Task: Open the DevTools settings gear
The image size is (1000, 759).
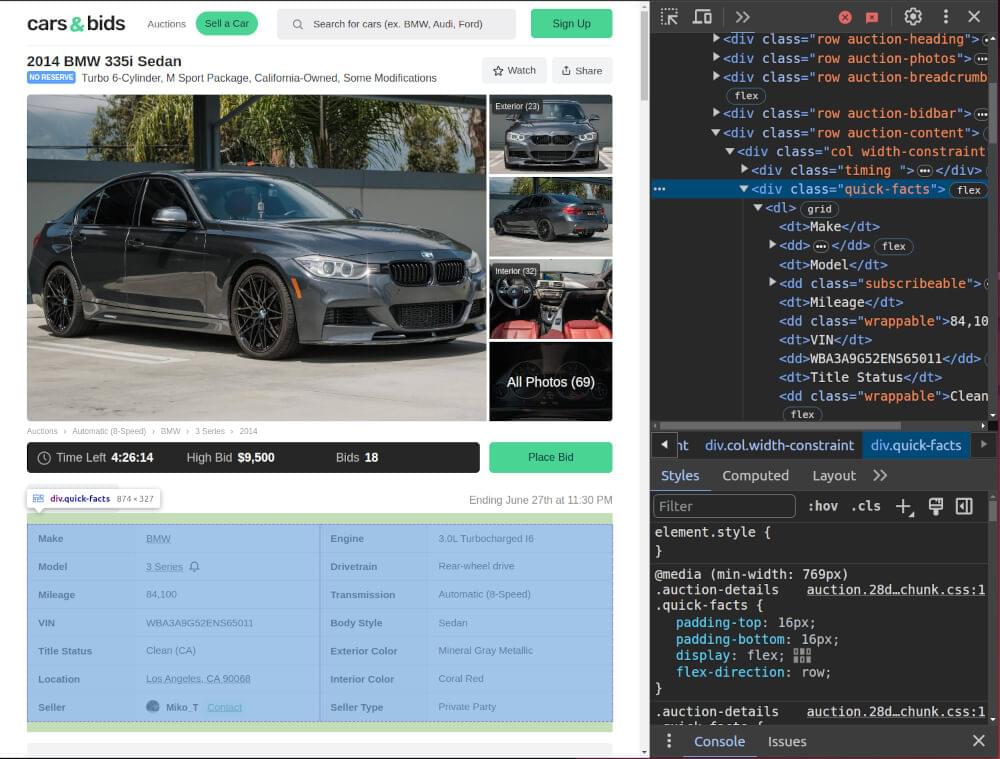Action: [913, 16]
